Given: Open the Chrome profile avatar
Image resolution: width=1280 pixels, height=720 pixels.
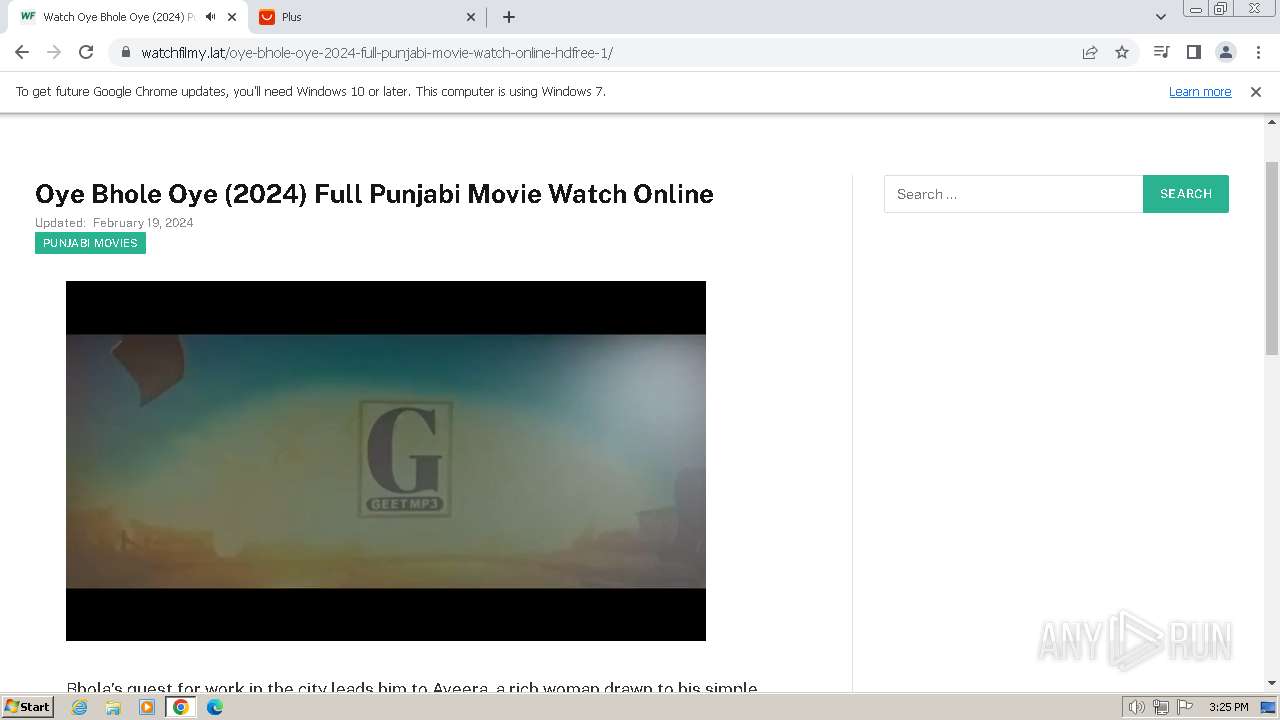Looking at the screenshot, I should 1225,53.
